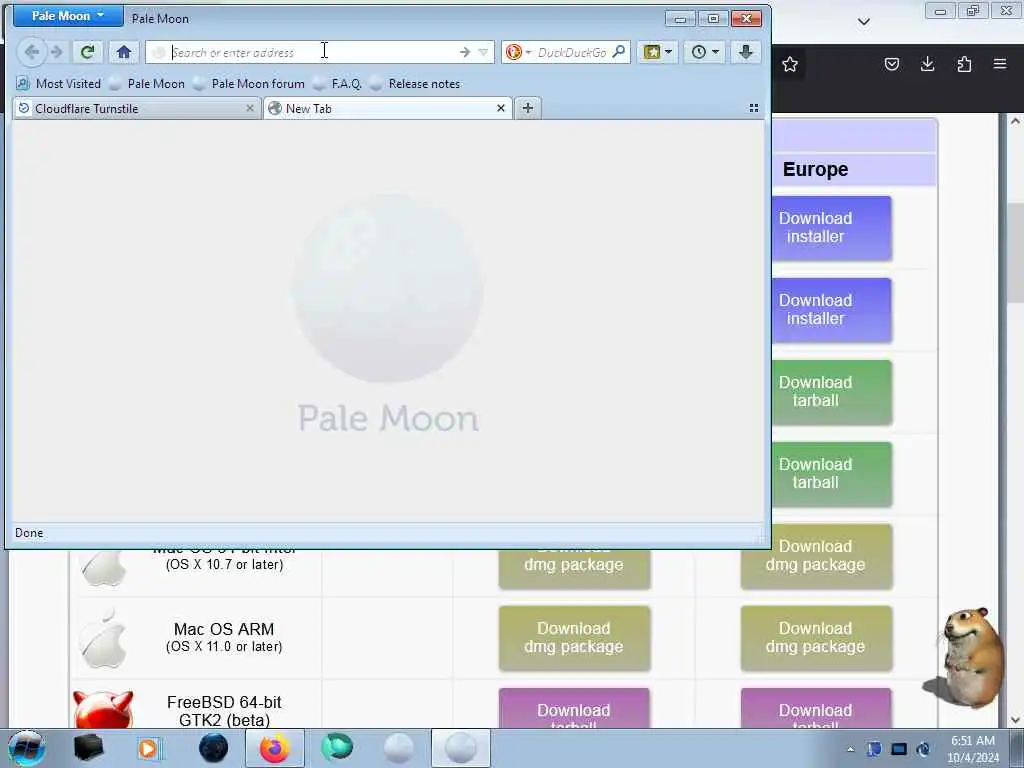Open the Pale Moon downloads arrow button
1024x768 pixels.
pos(746,52)
